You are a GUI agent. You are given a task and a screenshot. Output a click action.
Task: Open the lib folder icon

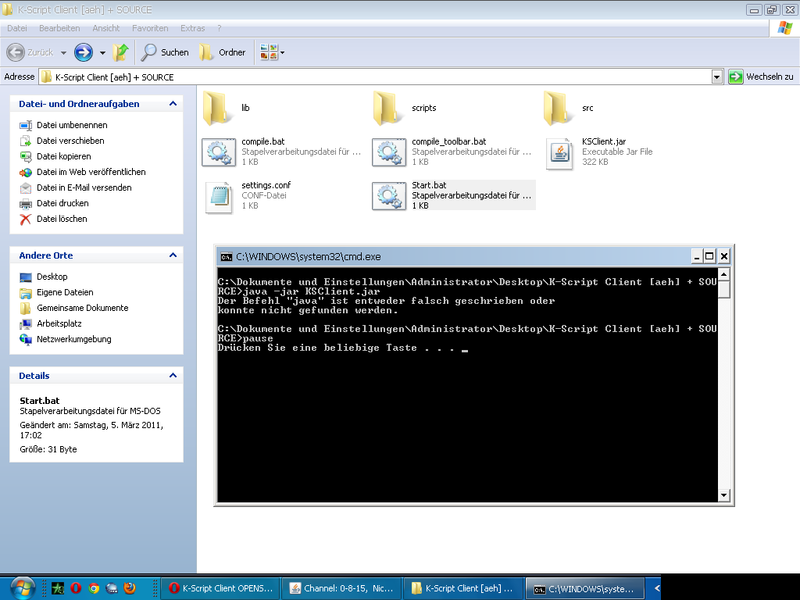216,108
